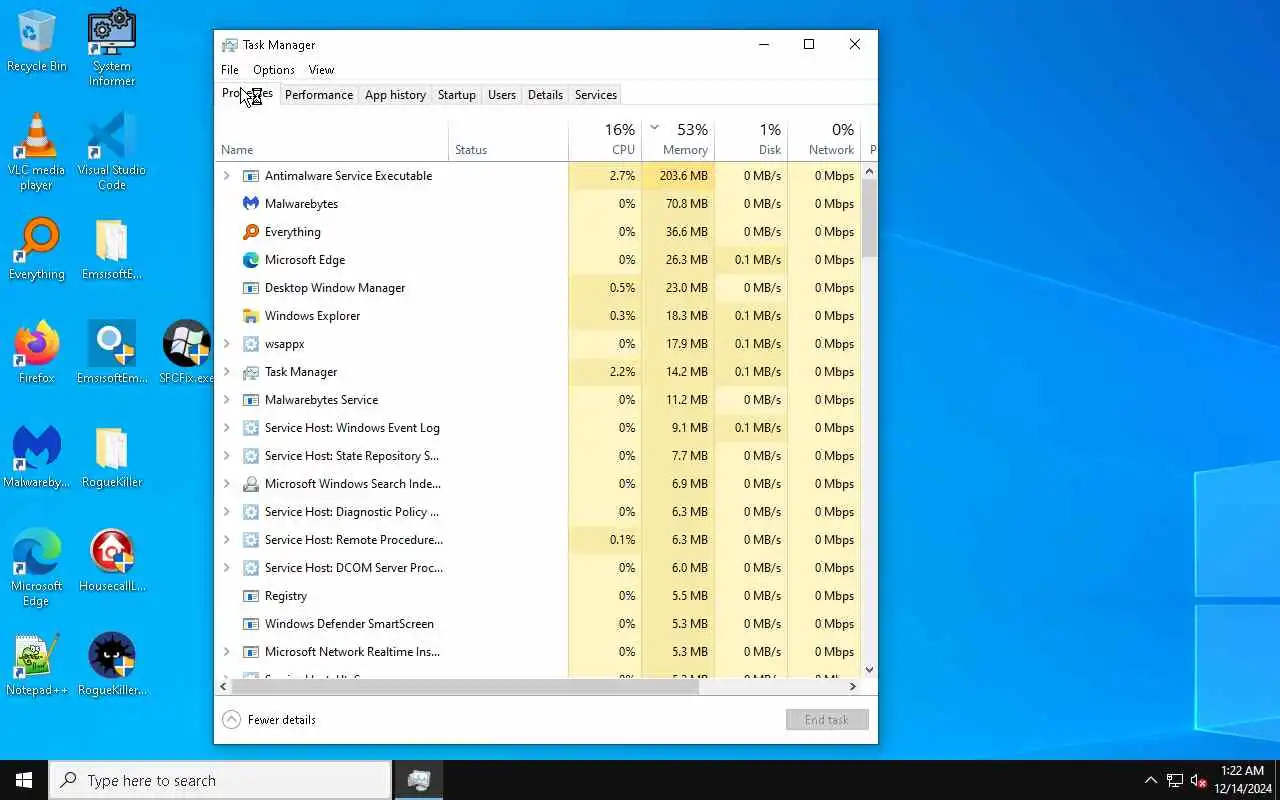Click the vertical scrollbar down arrow

tap(869, 670)
